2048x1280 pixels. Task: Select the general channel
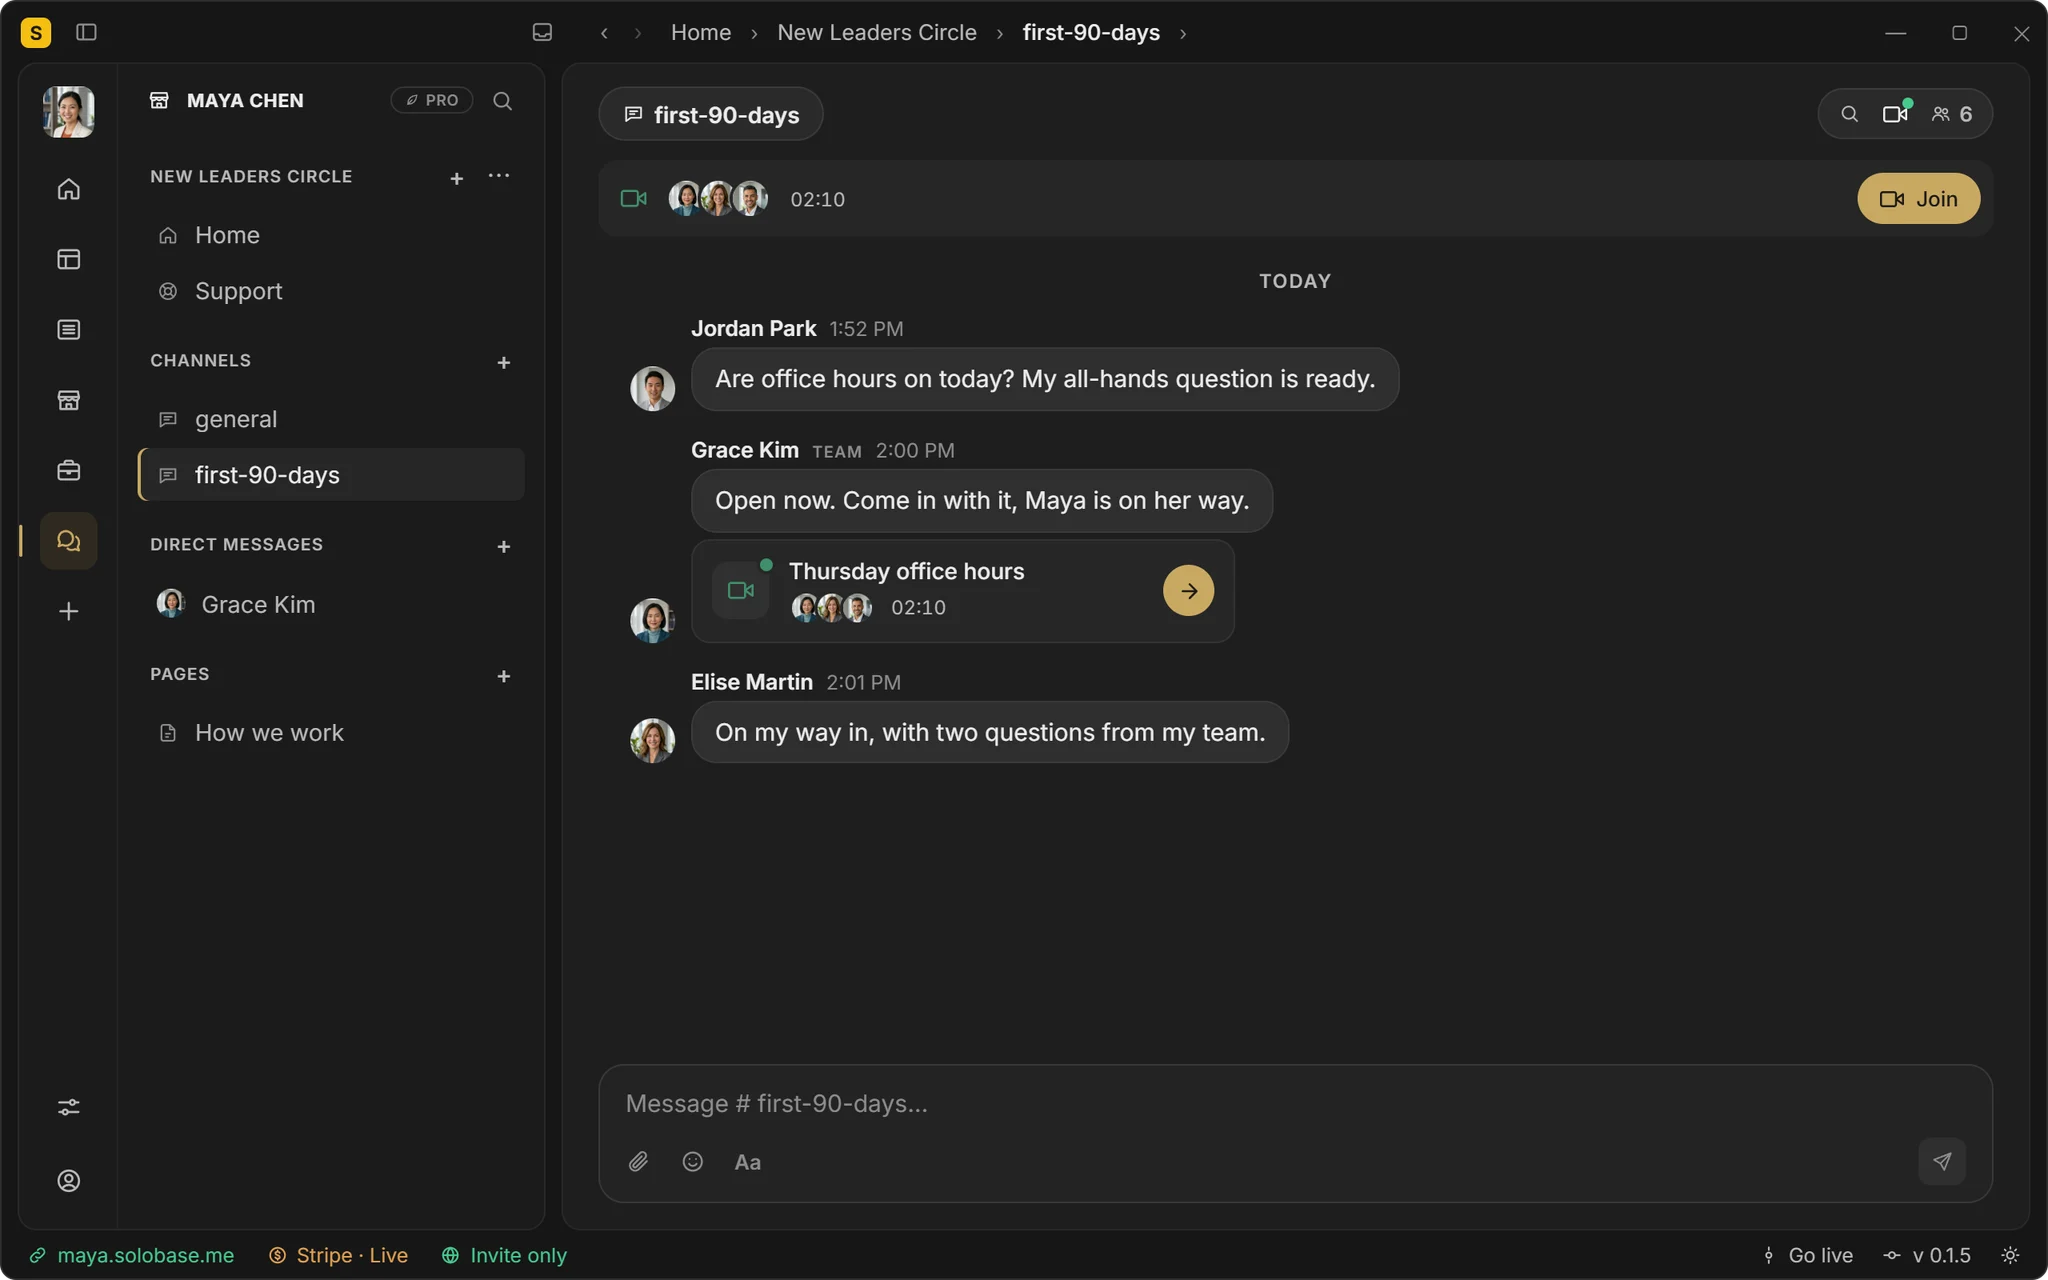point(331,419)
